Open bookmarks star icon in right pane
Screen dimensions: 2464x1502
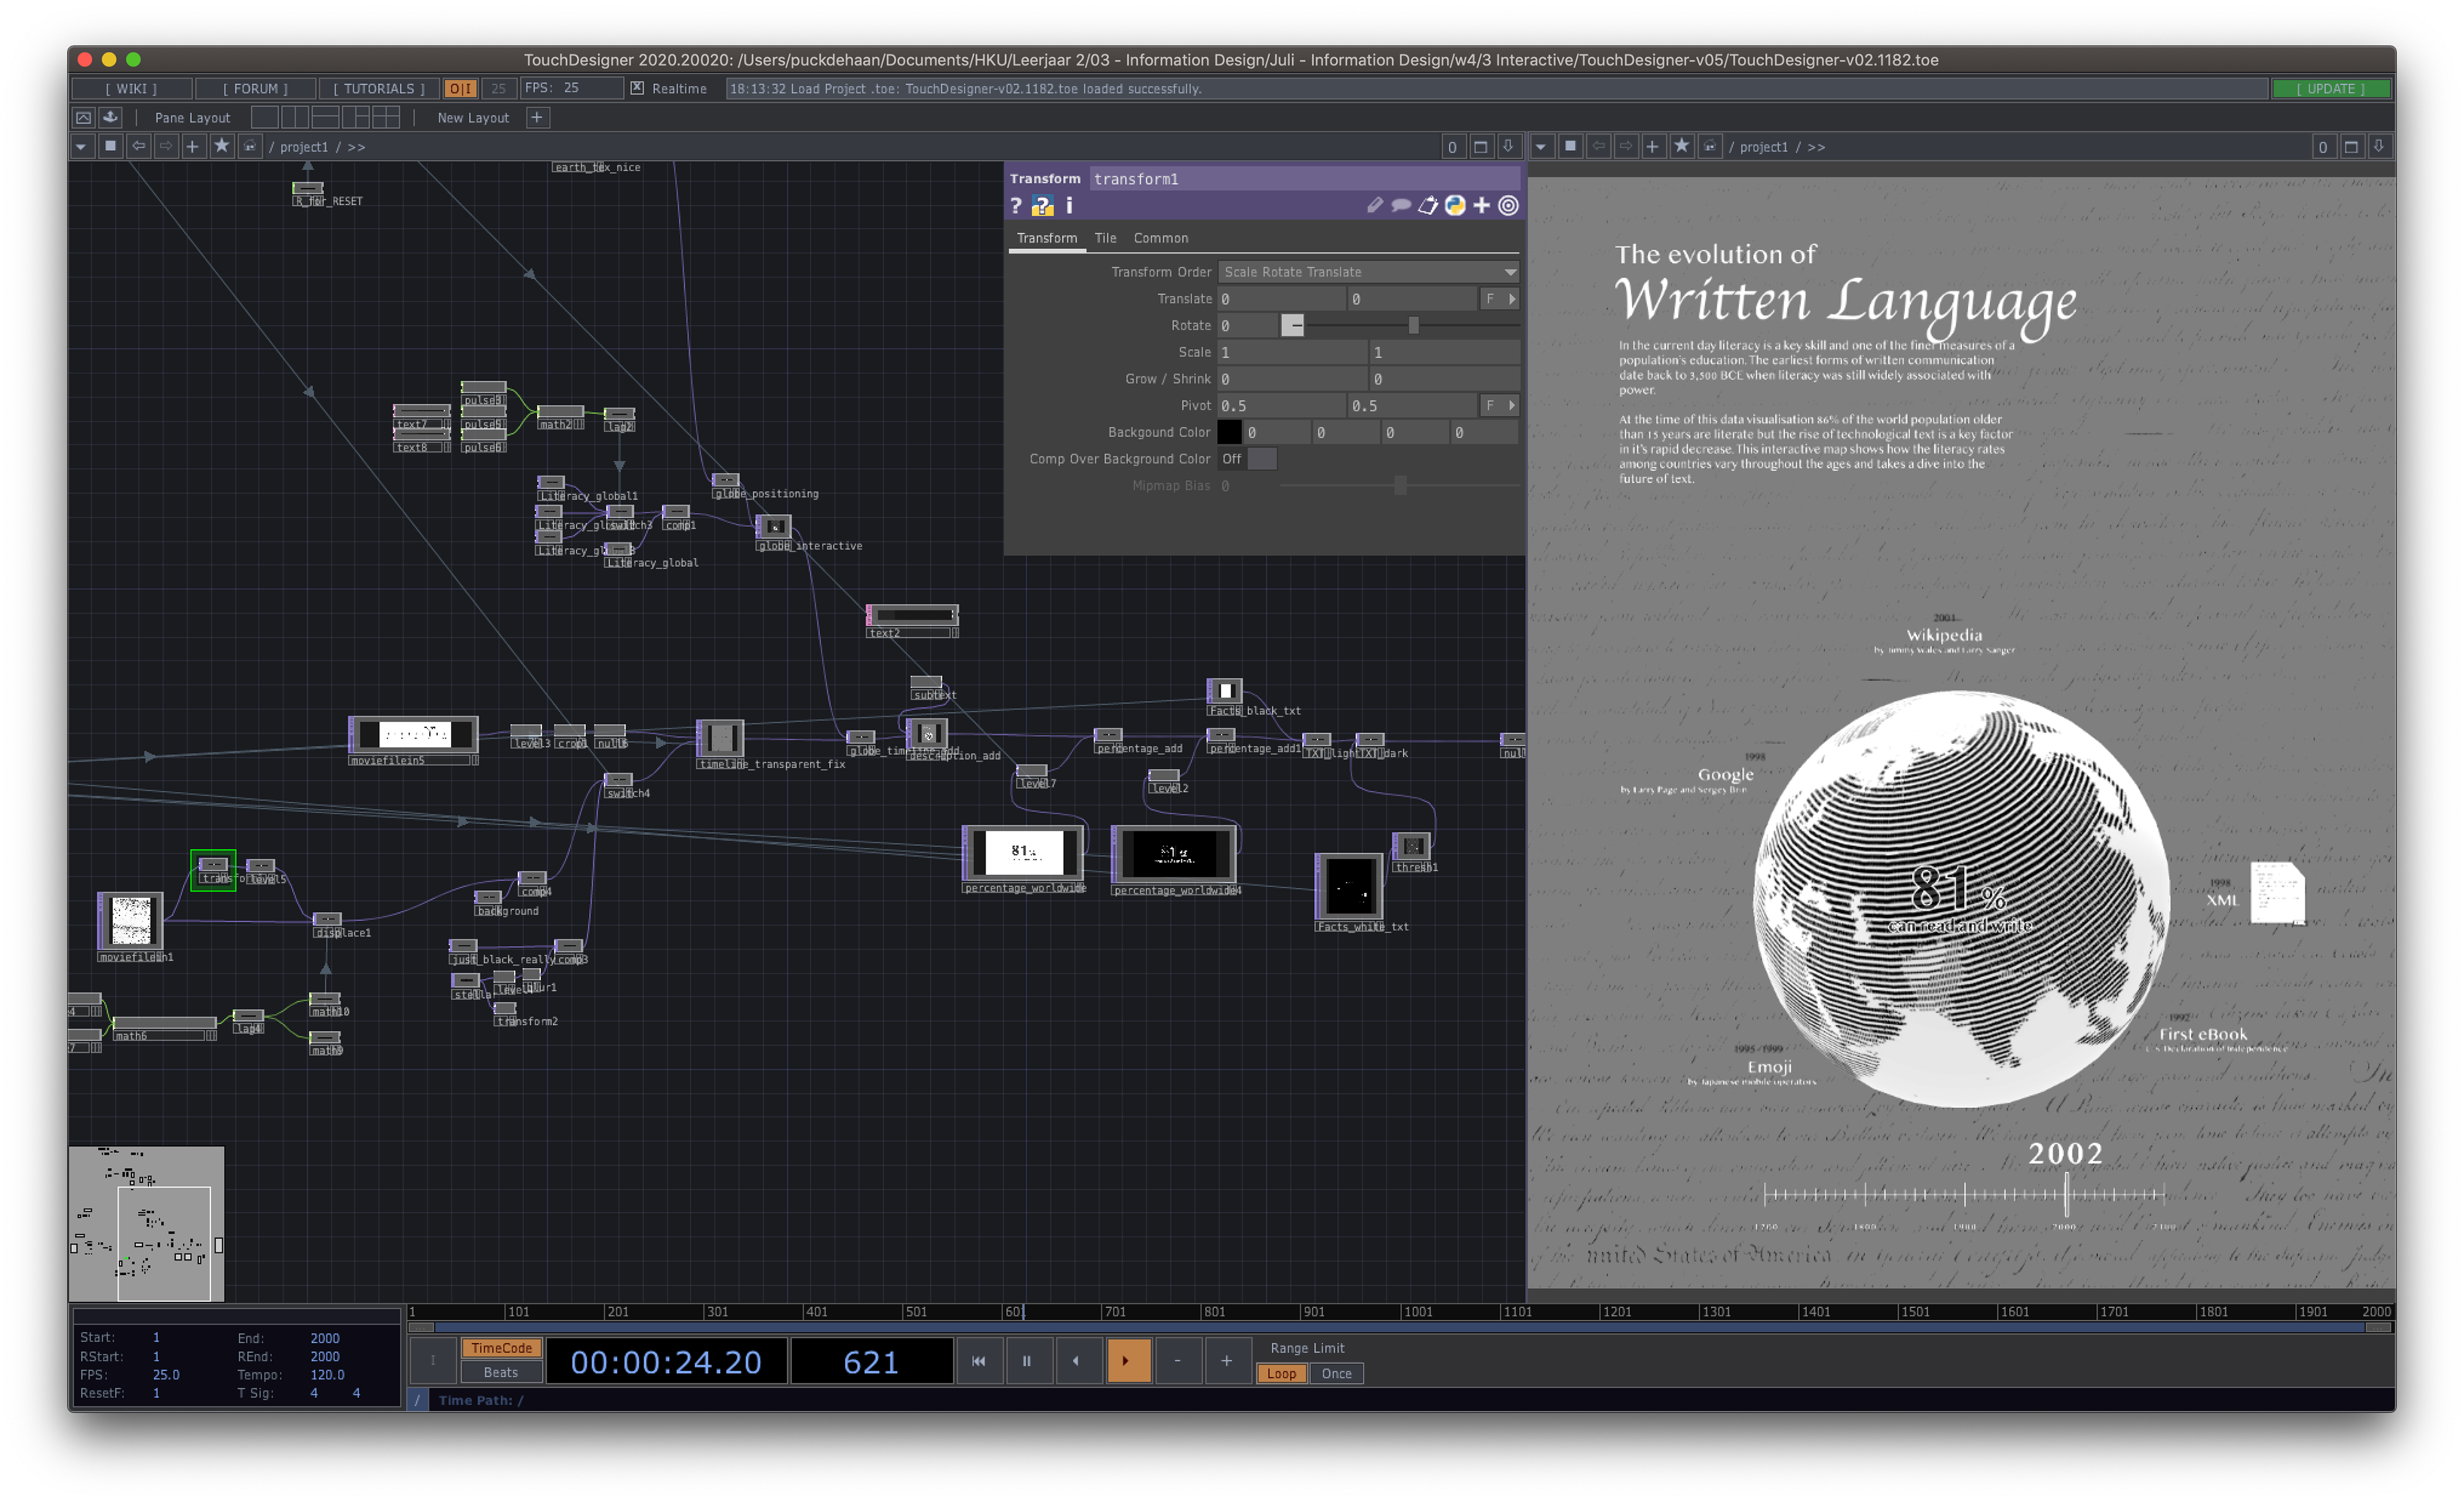click(1681, 147)
